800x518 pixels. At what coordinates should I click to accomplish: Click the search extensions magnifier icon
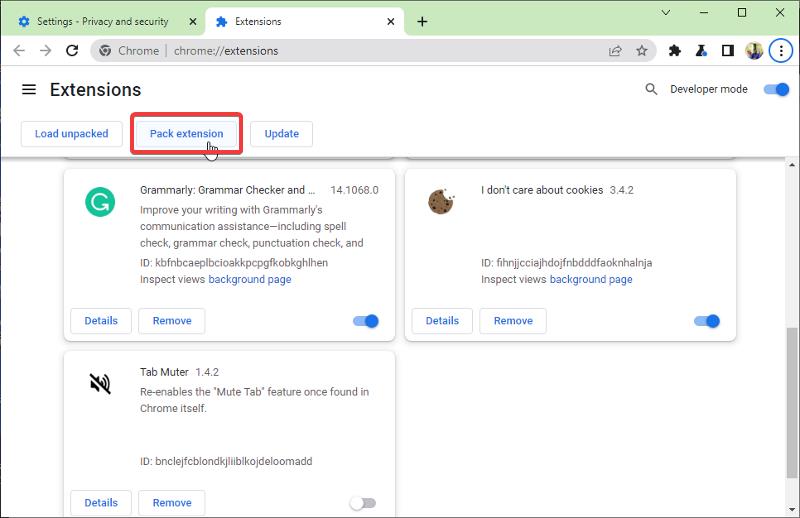pos(651,89)
